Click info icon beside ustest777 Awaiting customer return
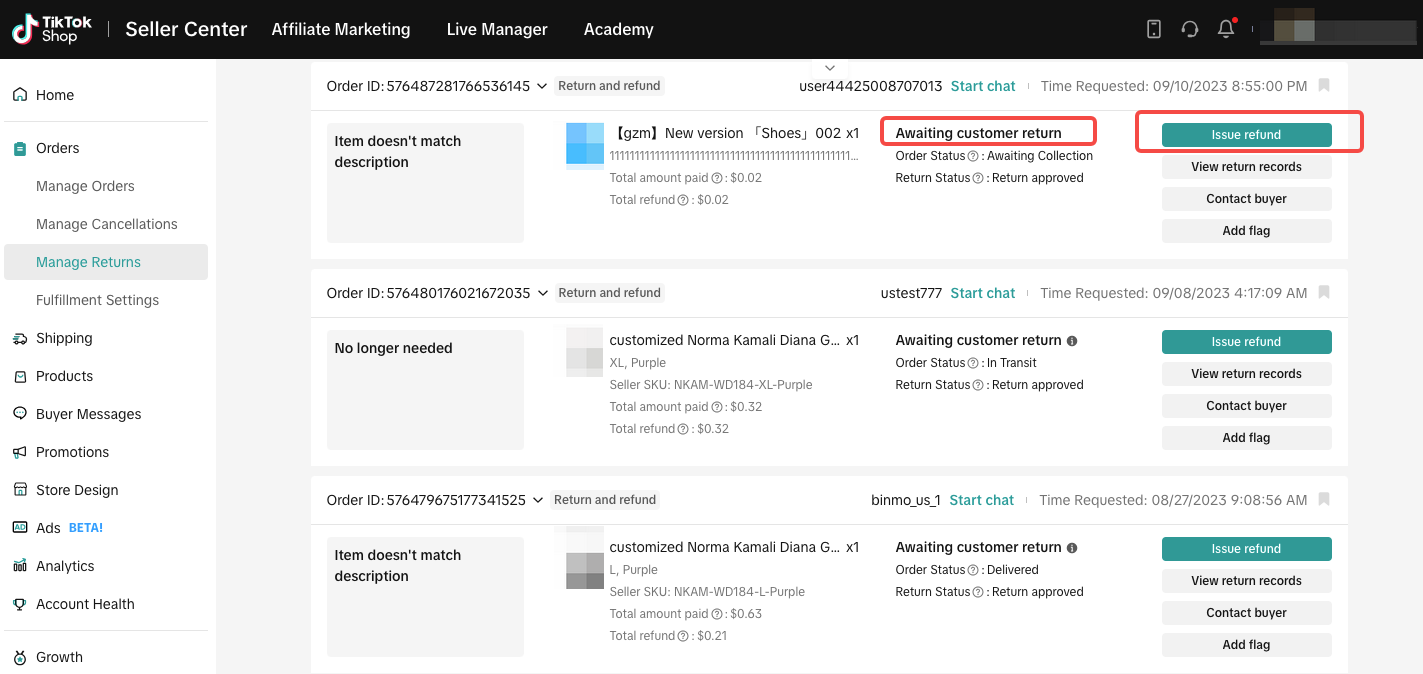Viewport: 1423px width, 674px height. pyautogui.click(x=1072, y=341)
